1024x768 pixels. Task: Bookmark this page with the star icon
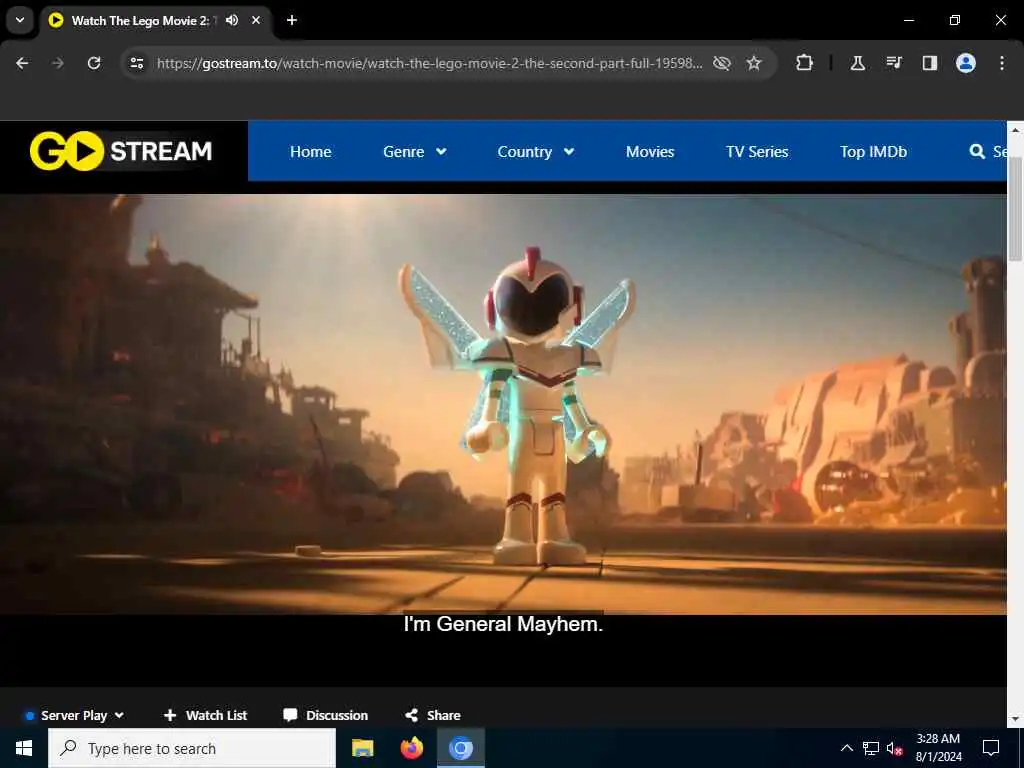[754, 63]
